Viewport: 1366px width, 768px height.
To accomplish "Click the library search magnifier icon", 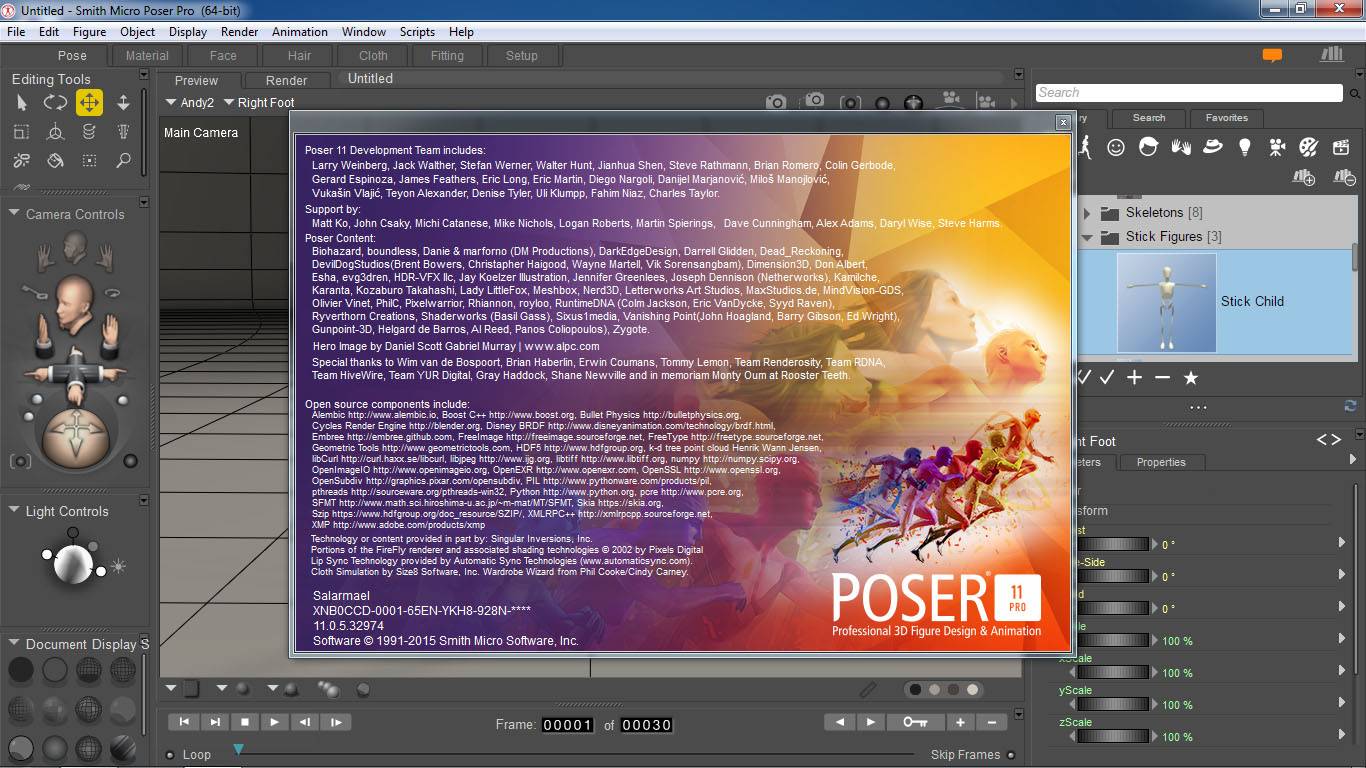I will [1353, 93].
